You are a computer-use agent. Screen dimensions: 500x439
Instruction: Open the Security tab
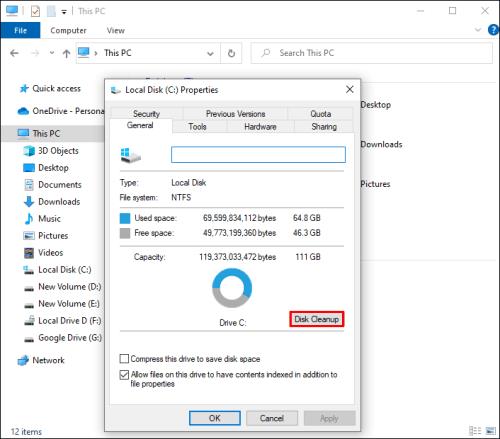pyautogui.click(x=146, y=114)
